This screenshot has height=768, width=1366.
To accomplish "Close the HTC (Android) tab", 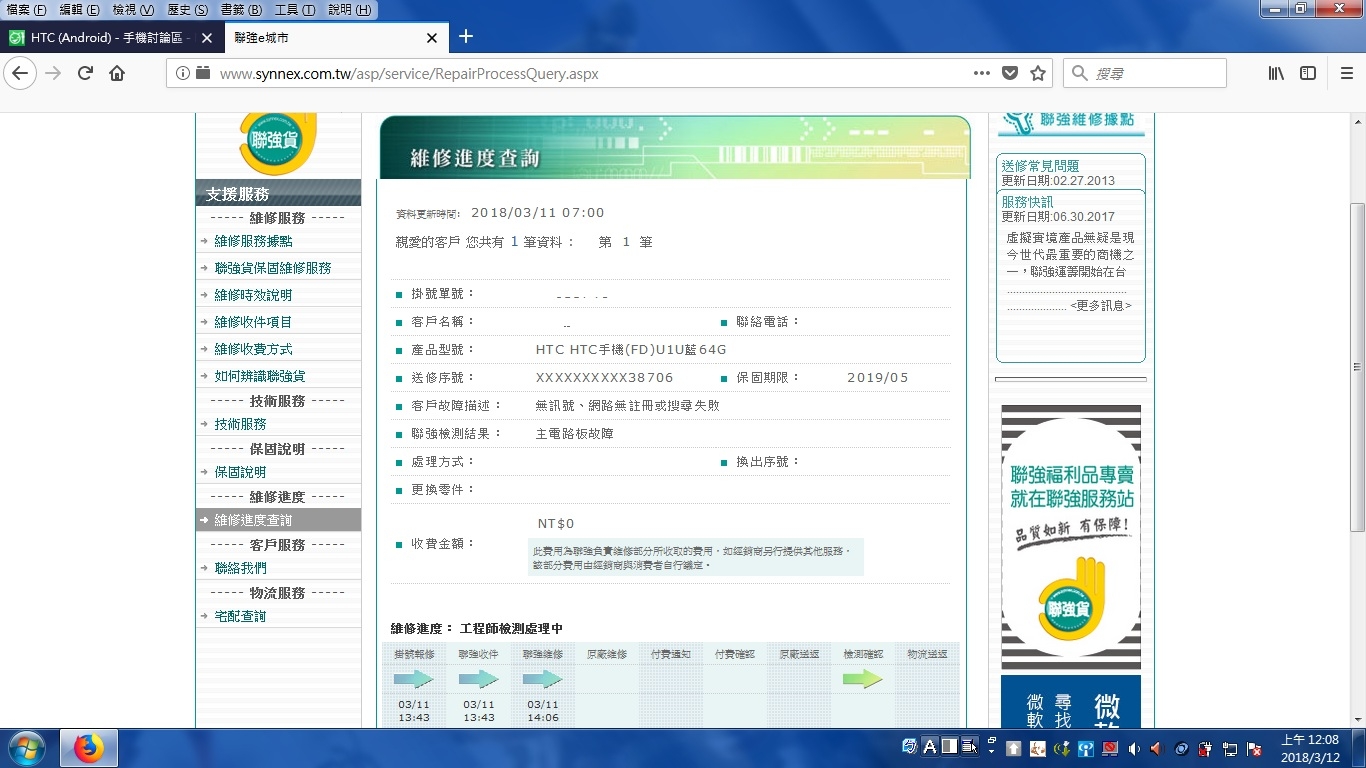I will 207,38.
